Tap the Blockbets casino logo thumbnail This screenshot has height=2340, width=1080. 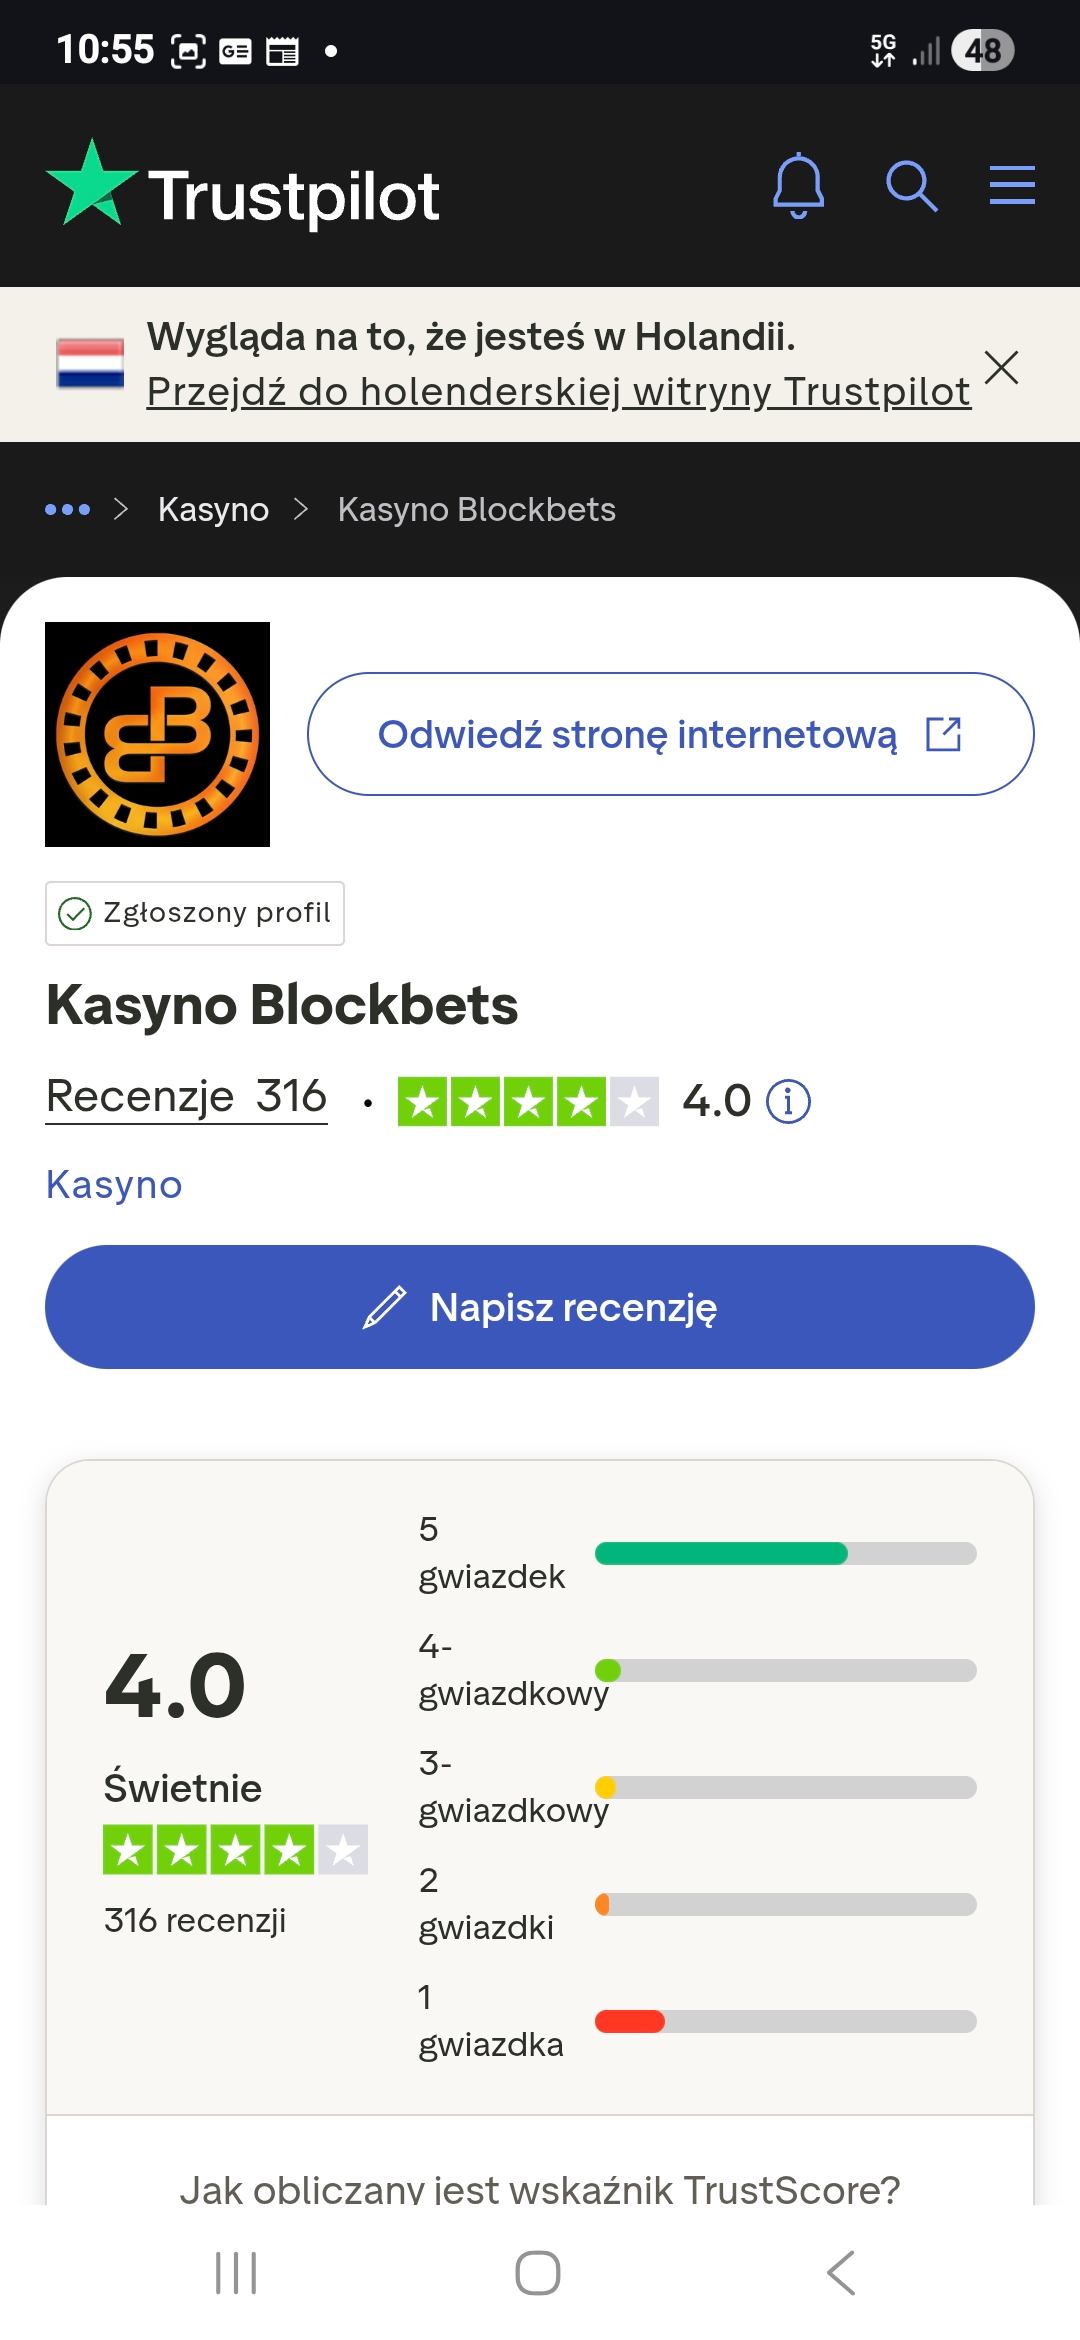(157, 734)
